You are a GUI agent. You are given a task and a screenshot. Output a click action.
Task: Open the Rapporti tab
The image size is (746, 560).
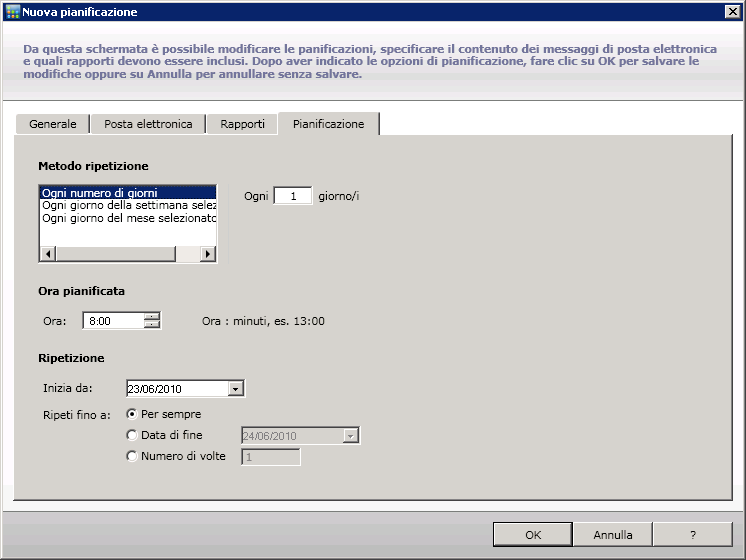(x=242, y=124)
